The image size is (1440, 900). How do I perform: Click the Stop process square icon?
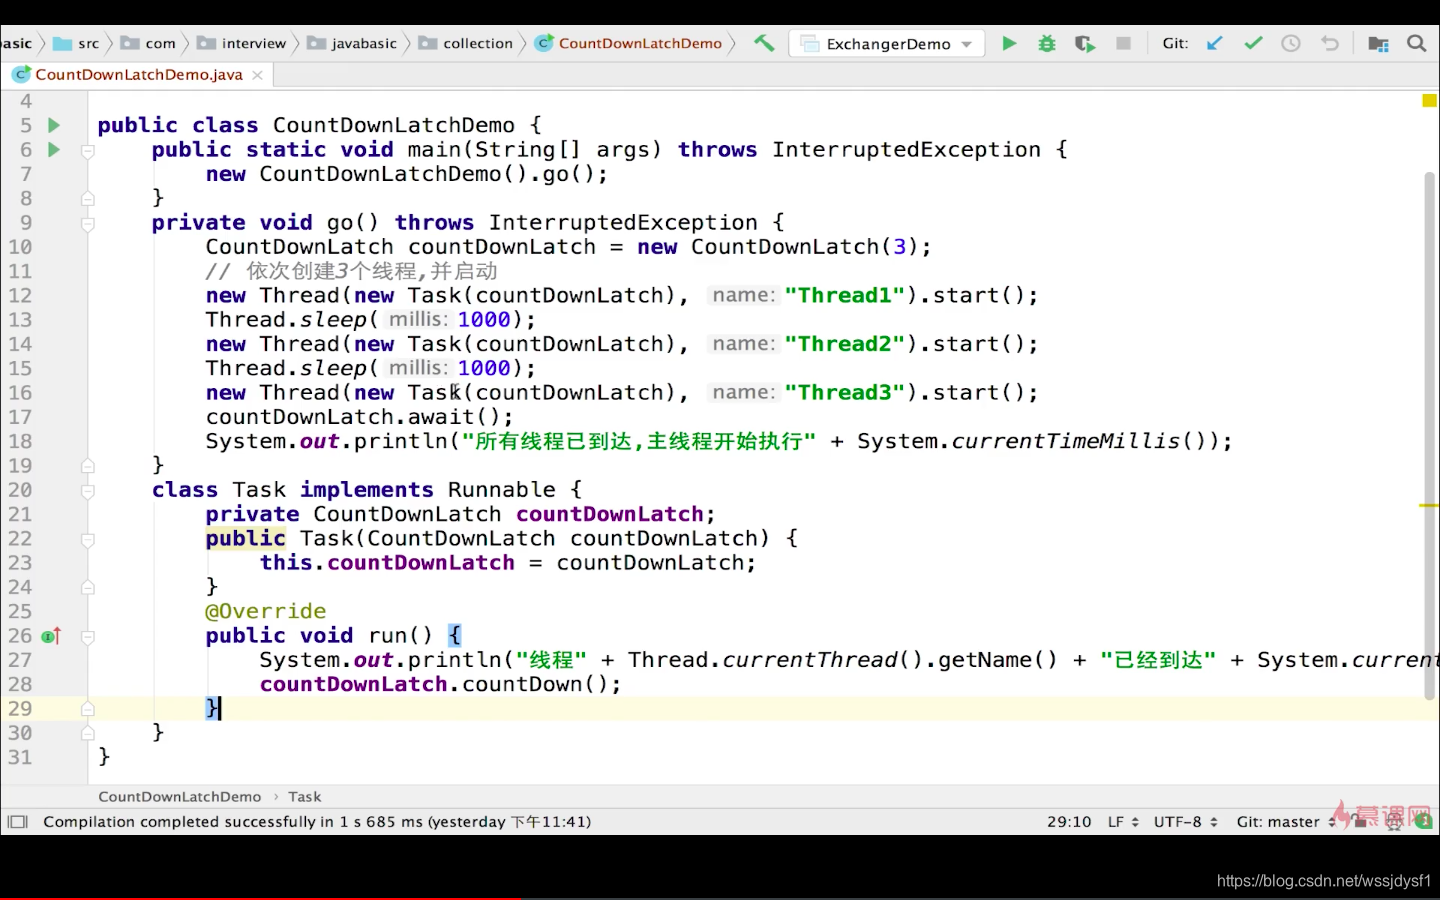pyautogui.click(x=1123, y=43)
